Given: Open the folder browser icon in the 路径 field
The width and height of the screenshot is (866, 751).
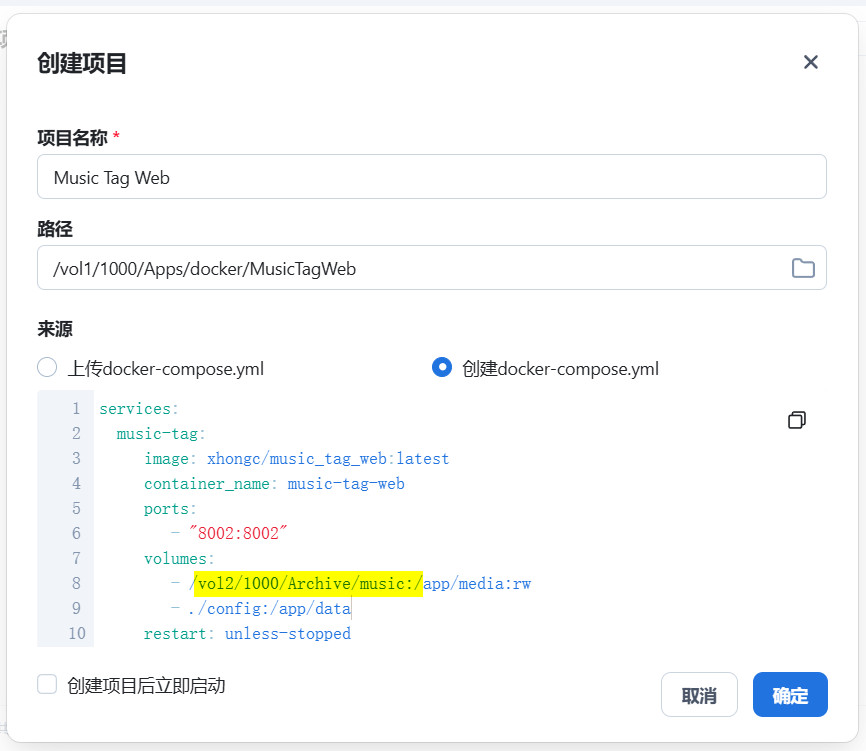Looking at the screenshot, I should pos(803,268).
